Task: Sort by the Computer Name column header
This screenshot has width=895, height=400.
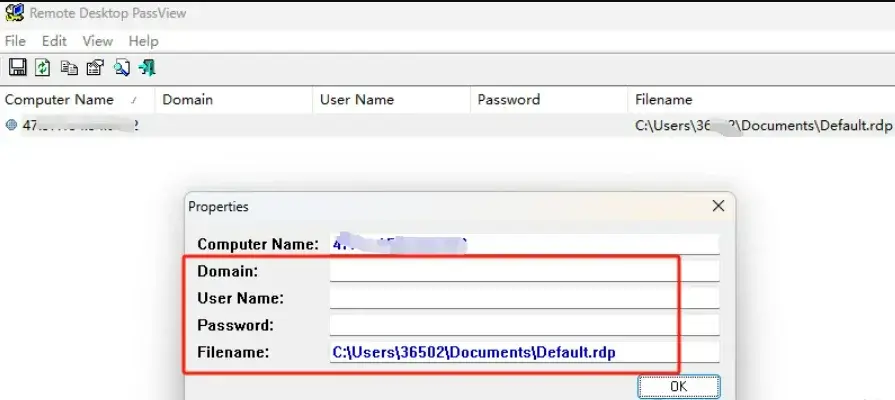Action: [78, 100]
